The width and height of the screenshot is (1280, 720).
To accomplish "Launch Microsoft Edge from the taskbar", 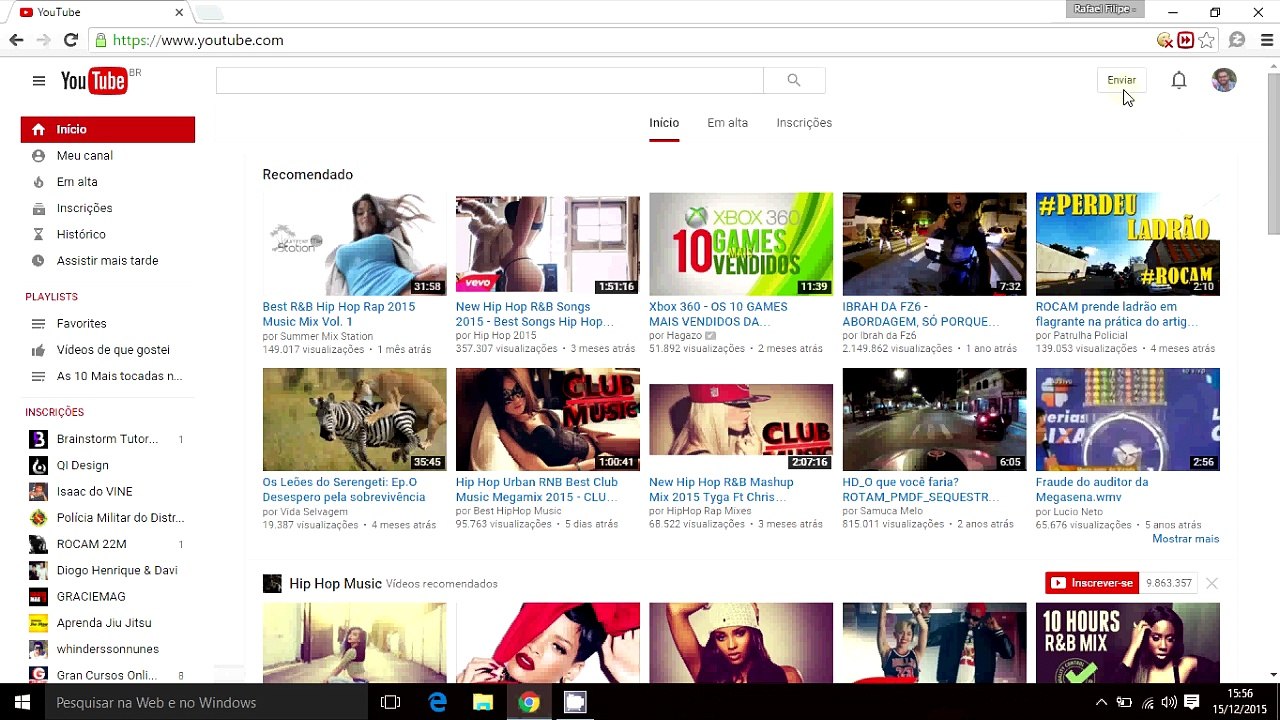I will [437, 702].
